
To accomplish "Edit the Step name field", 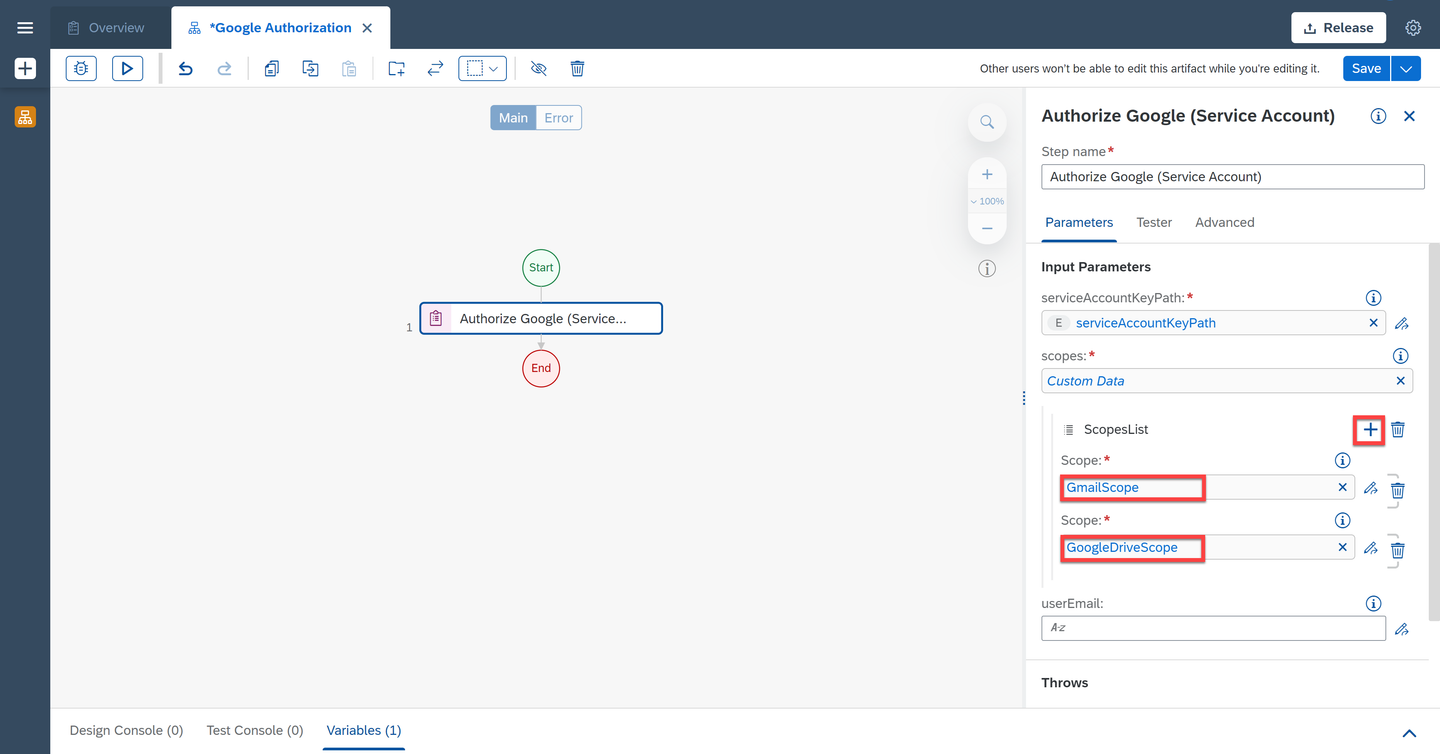I will [1233, 177].
